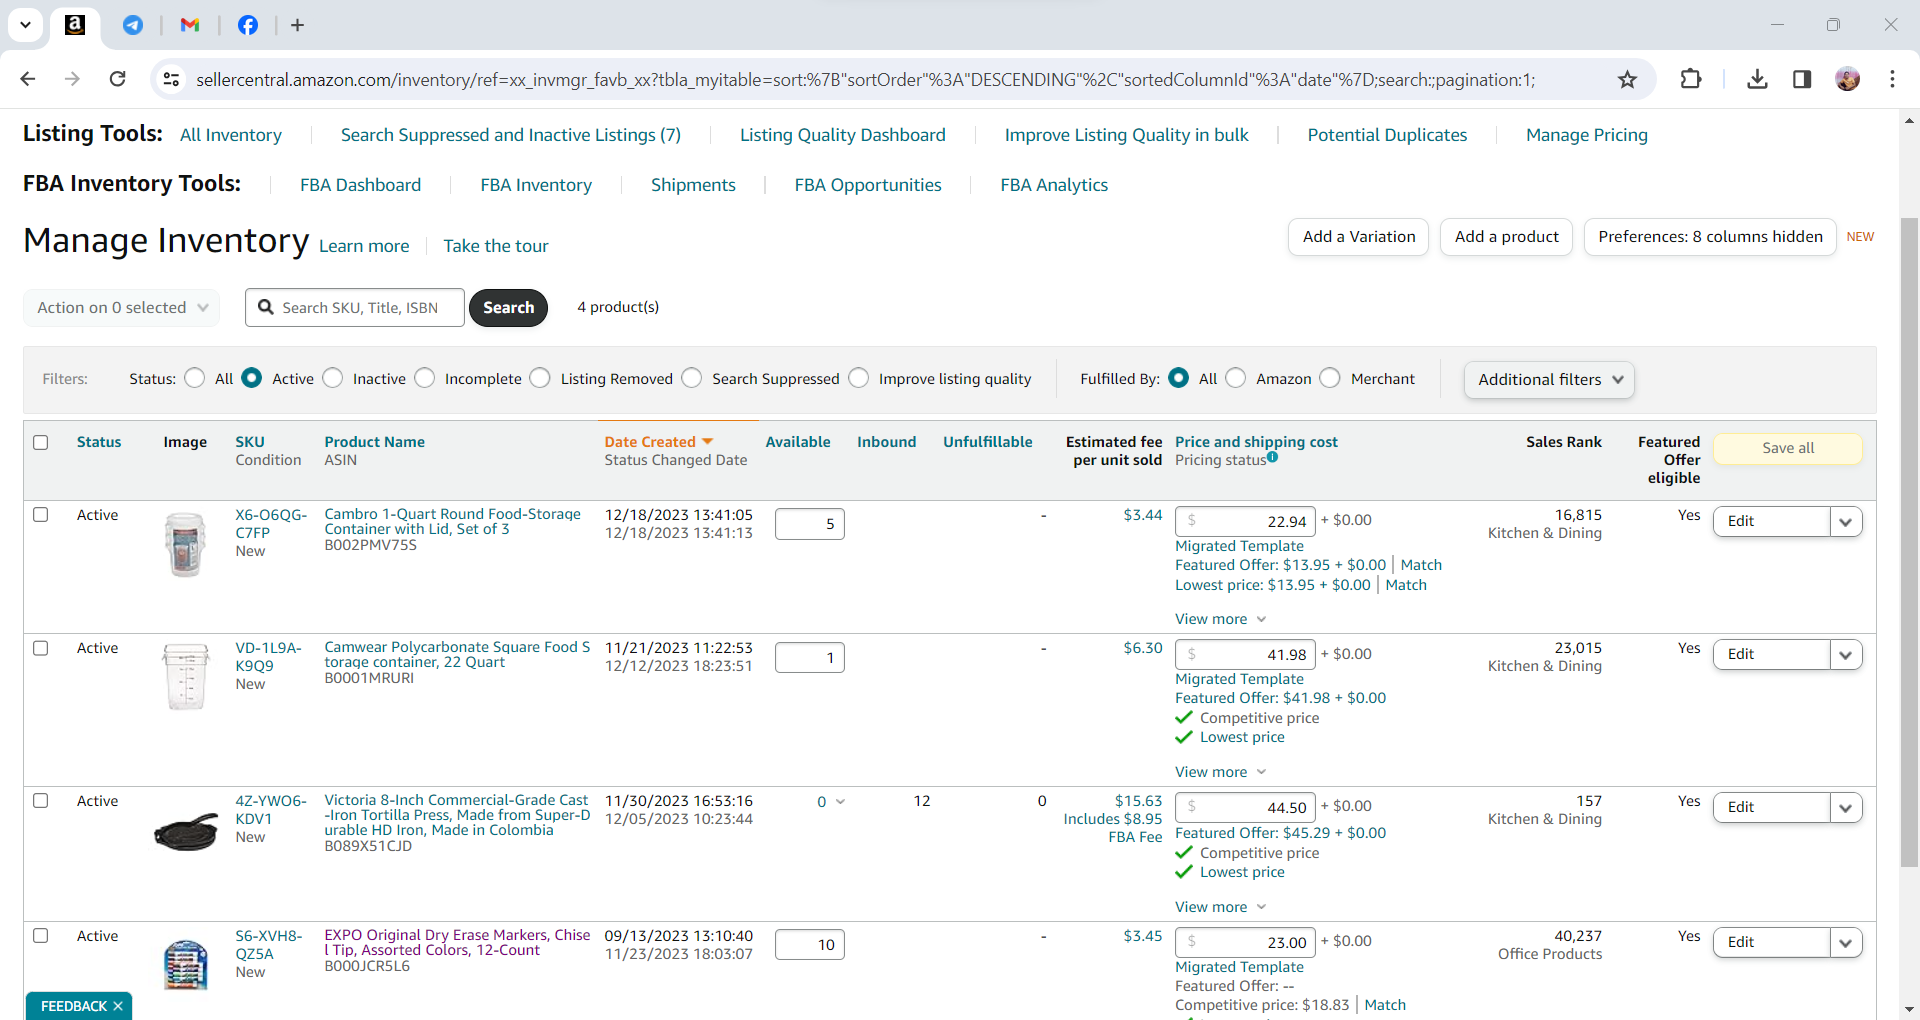Image resolution: width=1920 pixels, height=1020 pixels.
Task: Tick the select-all checkbox in table header
Action: pos(41,442)
